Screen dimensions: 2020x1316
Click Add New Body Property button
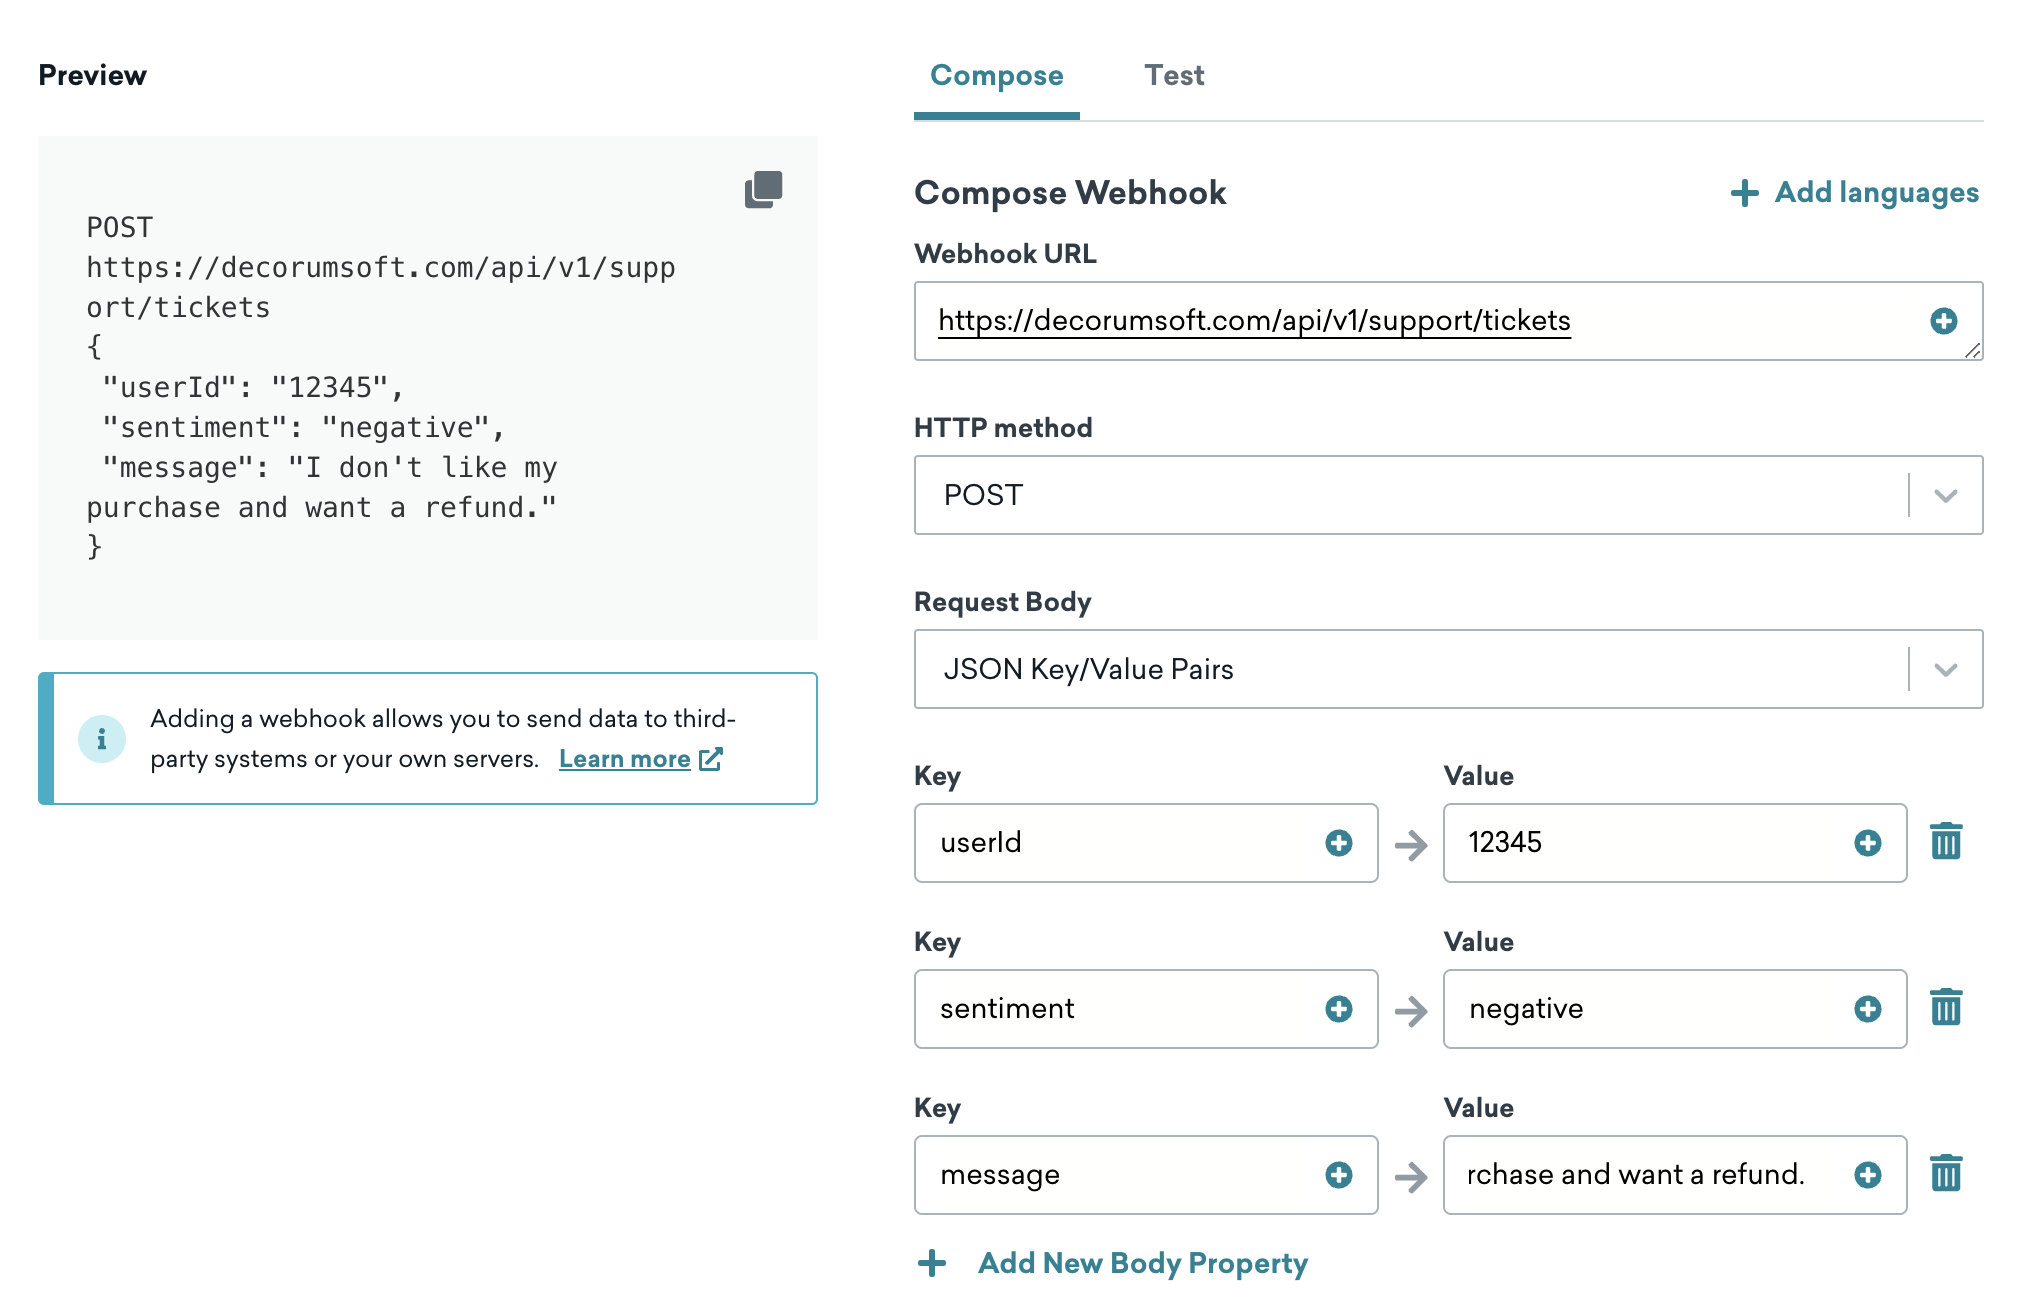(1106, 1262)
